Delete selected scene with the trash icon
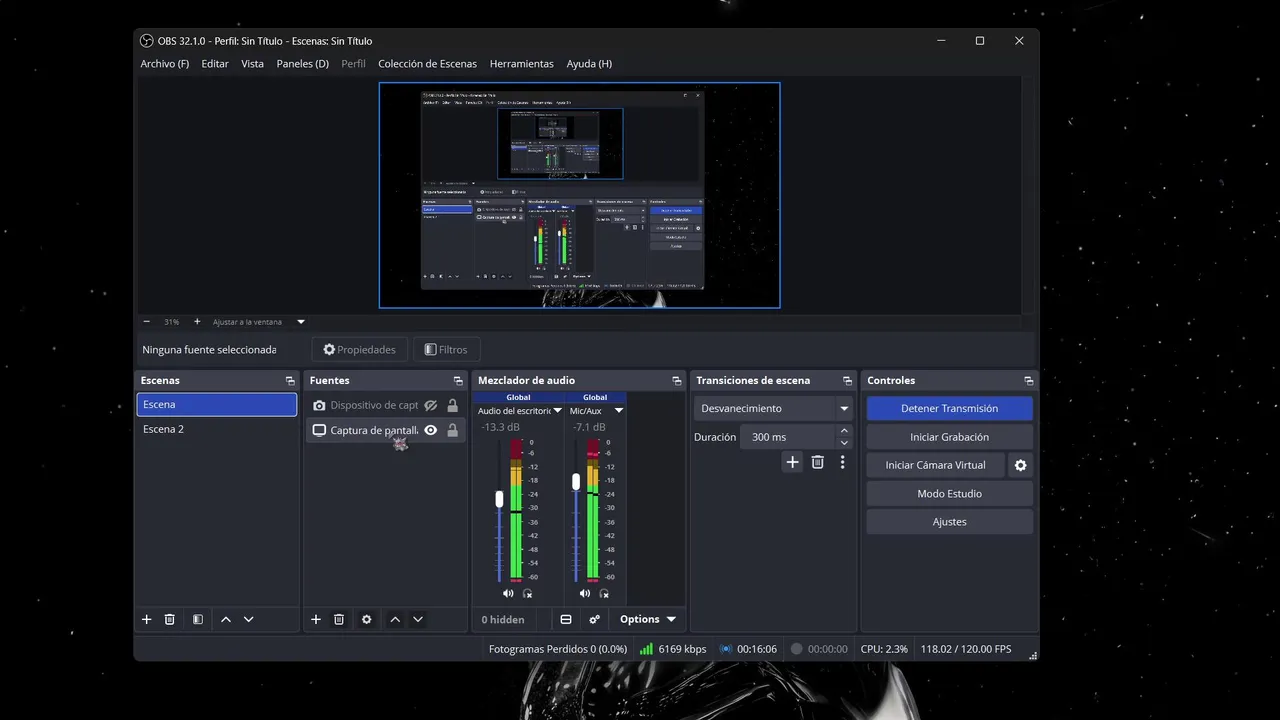Image resolution: width=1280 pixels, height=720 pixels. pos(170,619)
